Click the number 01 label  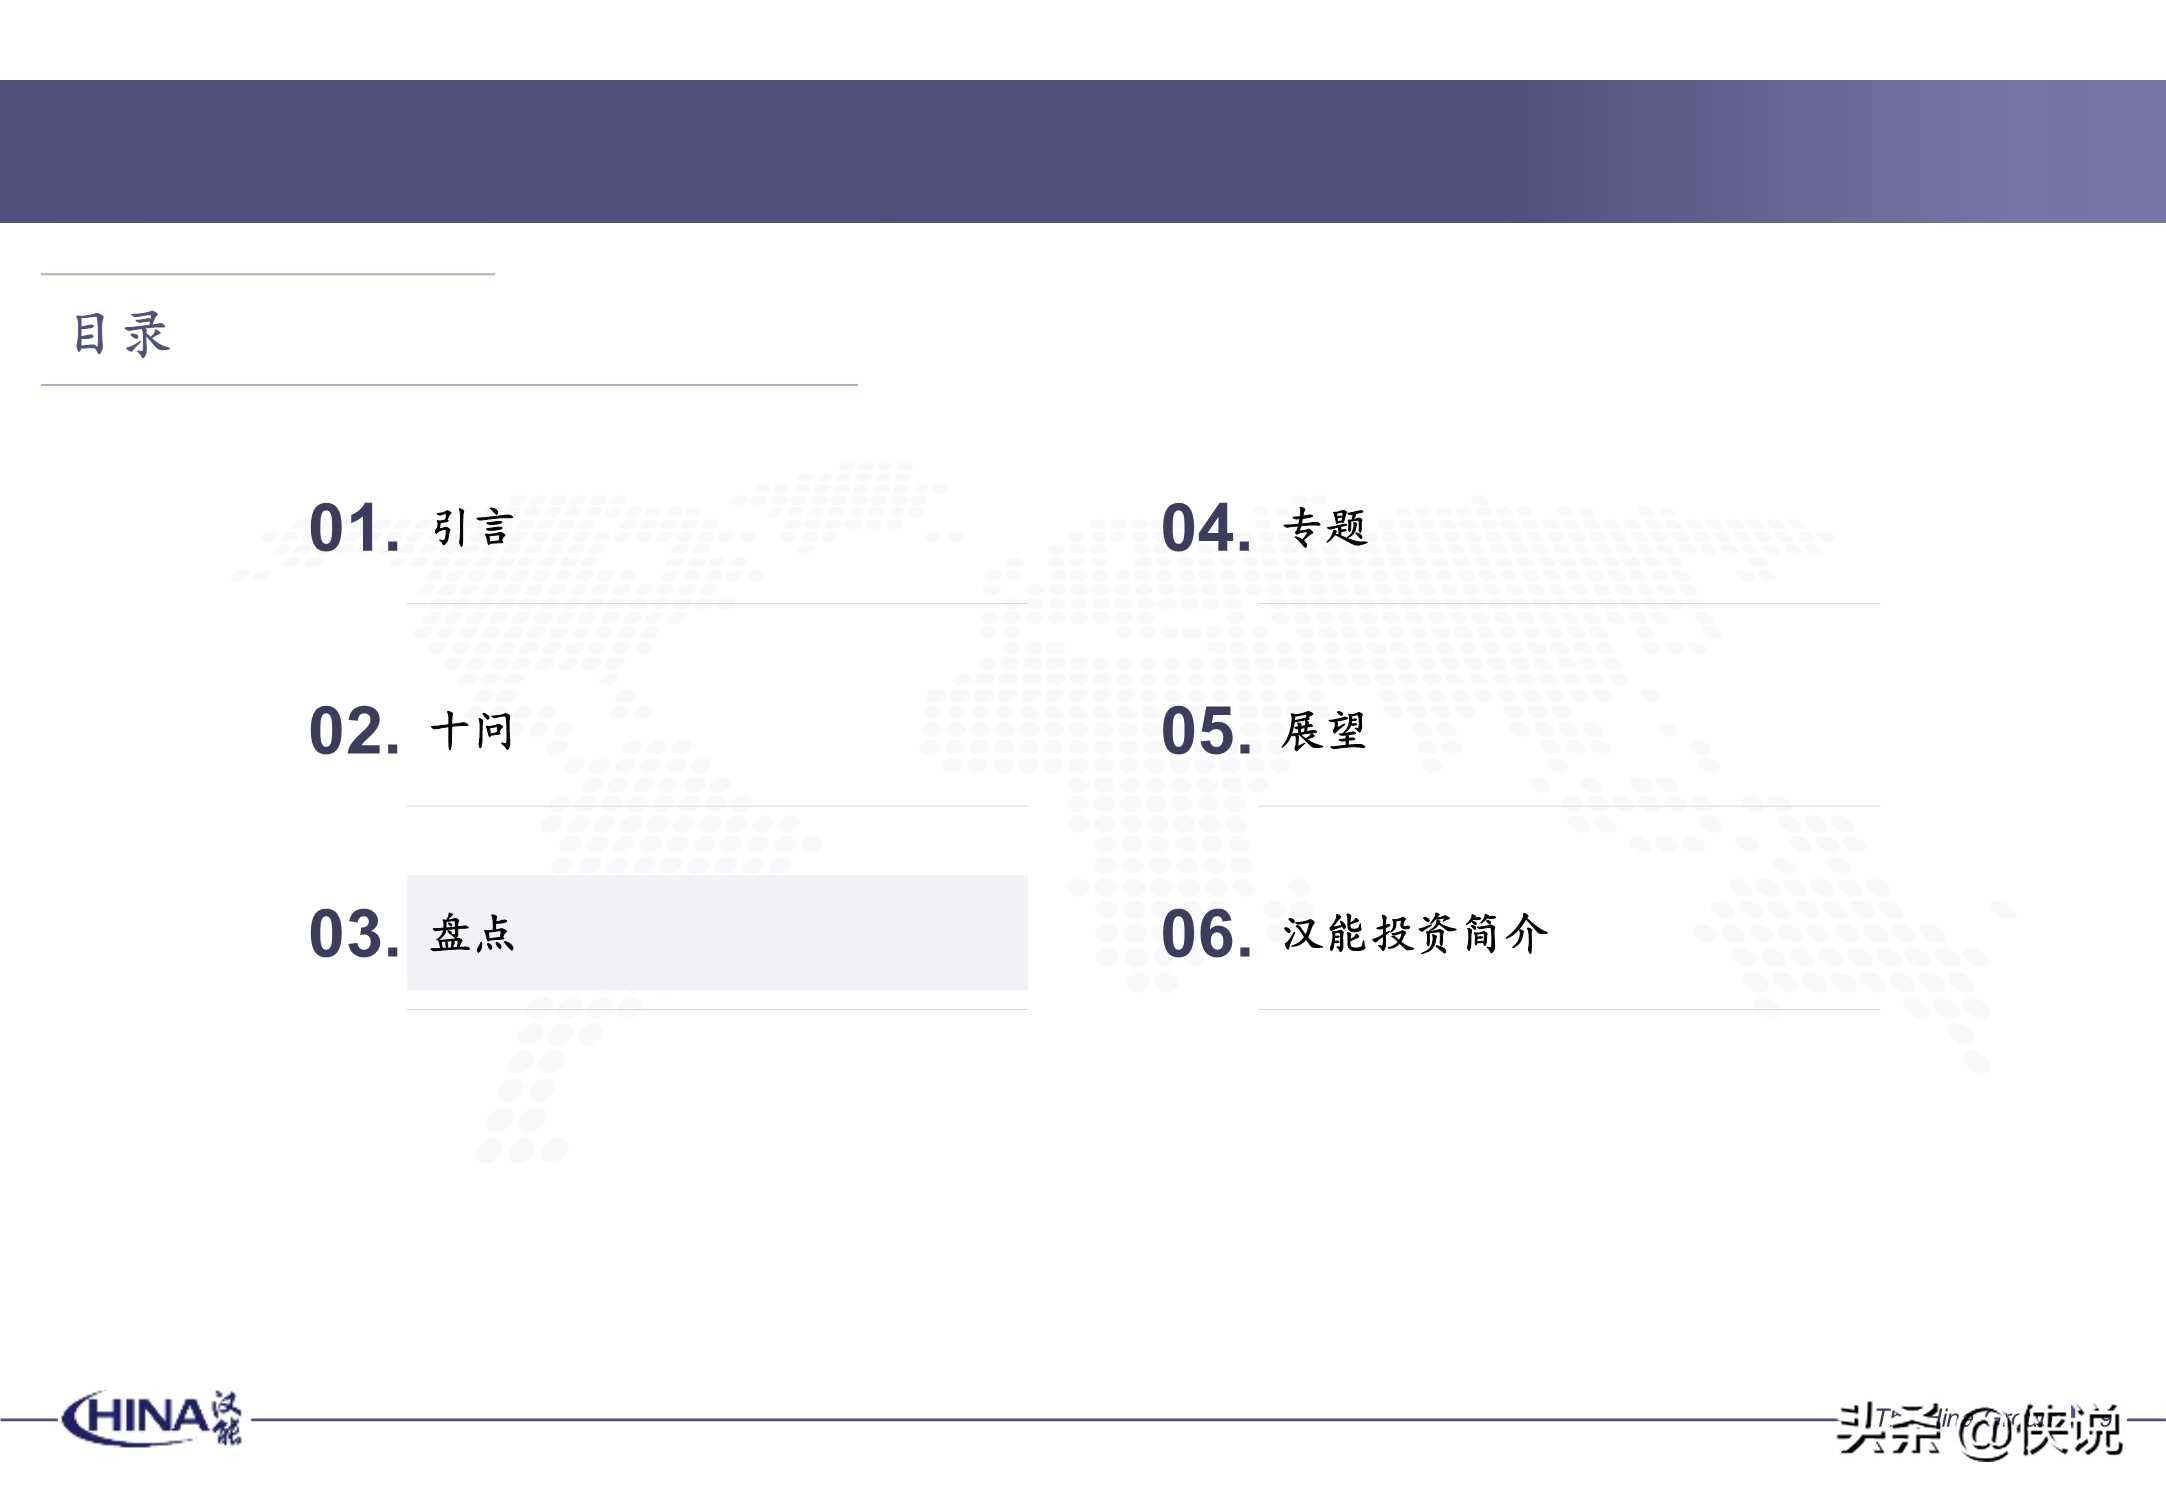pyautogui.click(x=354, y=528)
